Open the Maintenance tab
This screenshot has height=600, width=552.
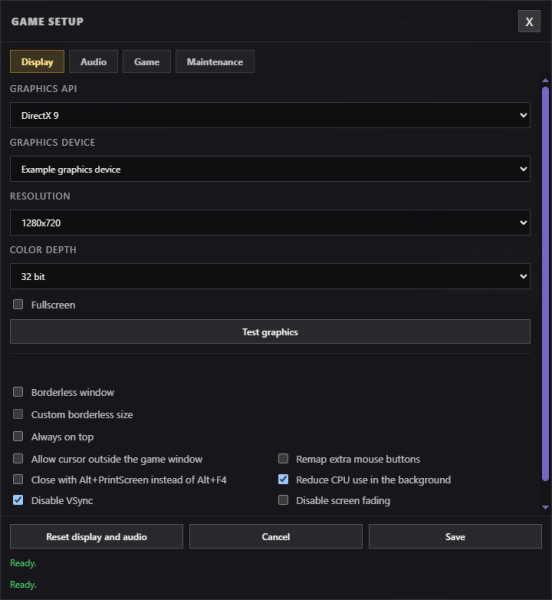coord(215,62)
